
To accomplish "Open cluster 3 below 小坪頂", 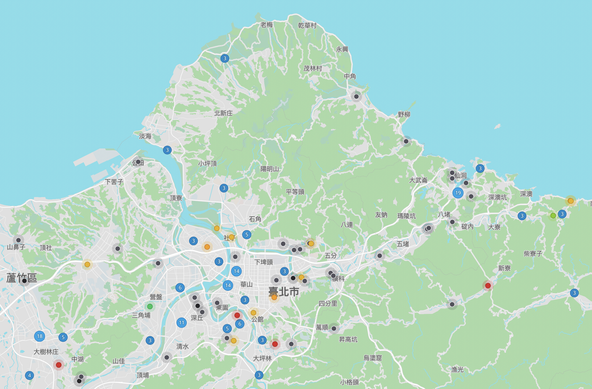I will [x=224, y=188].
